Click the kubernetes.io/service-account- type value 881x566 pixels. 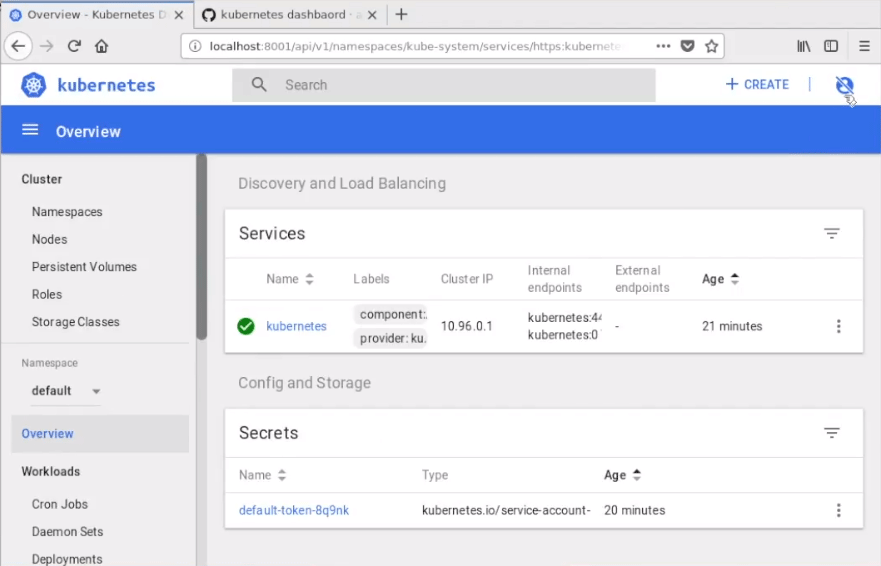pos(506,510)
